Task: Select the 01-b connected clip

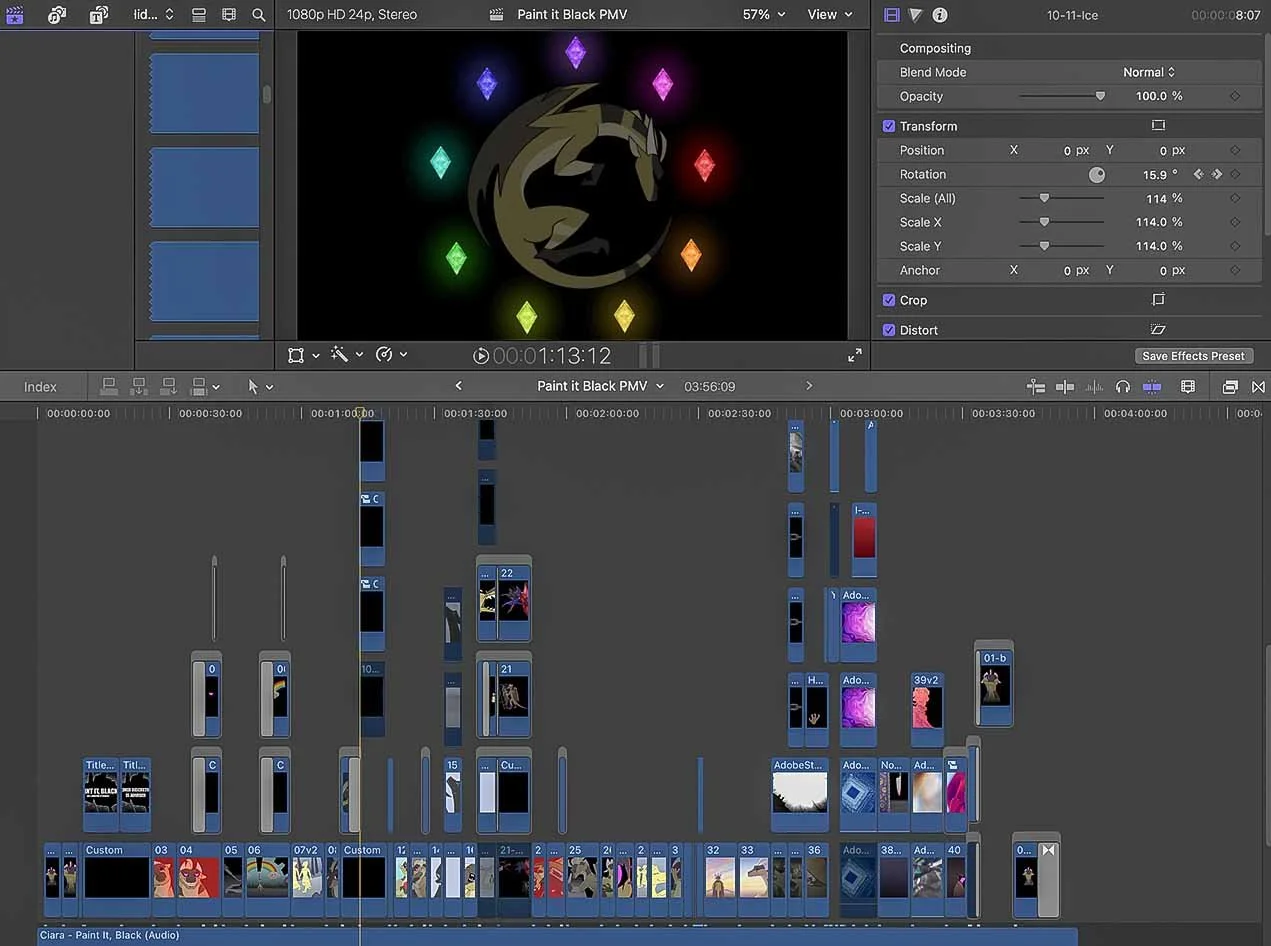Action: (994, 686)
